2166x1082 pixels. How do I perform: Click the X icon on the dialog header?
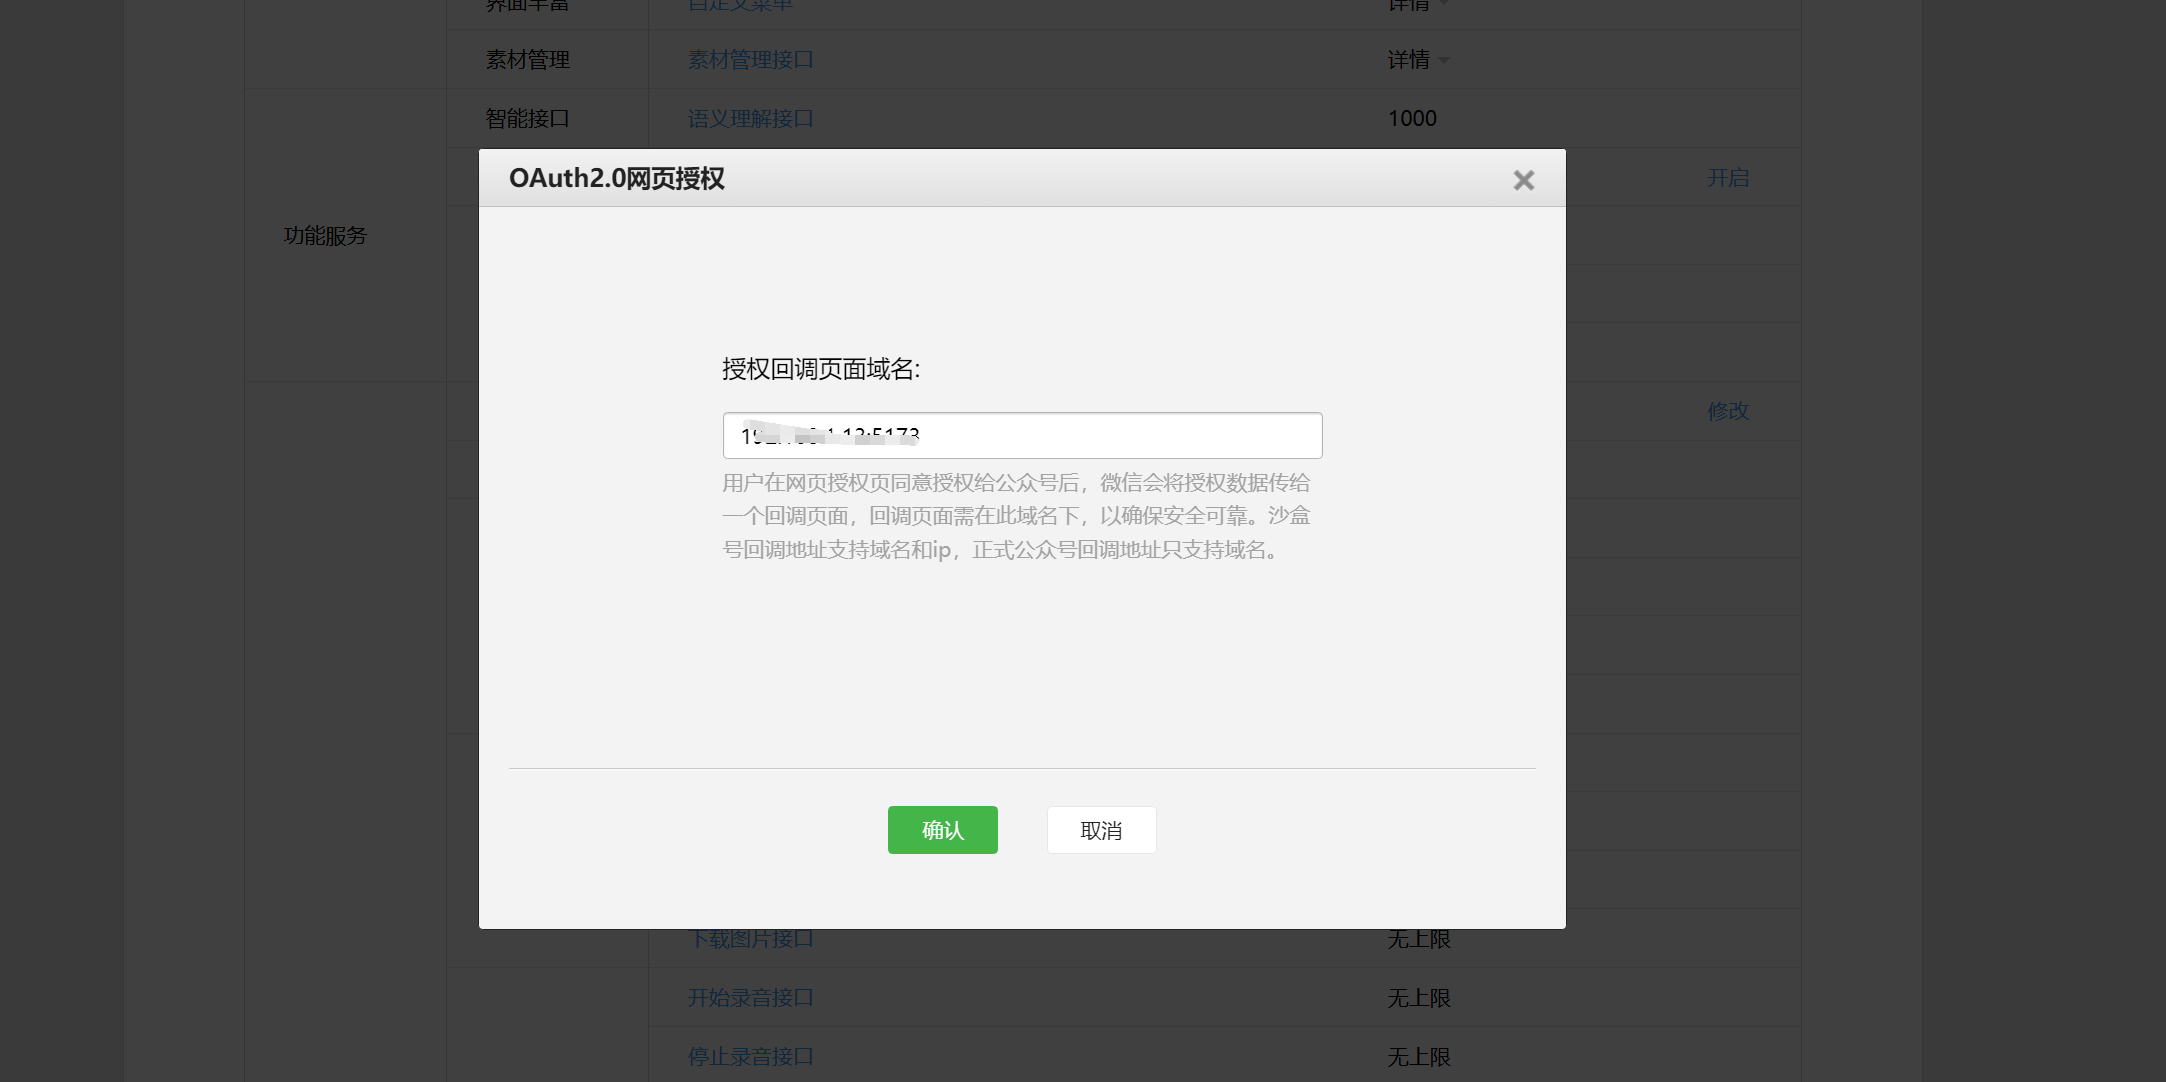click(x=1522, y=180)
